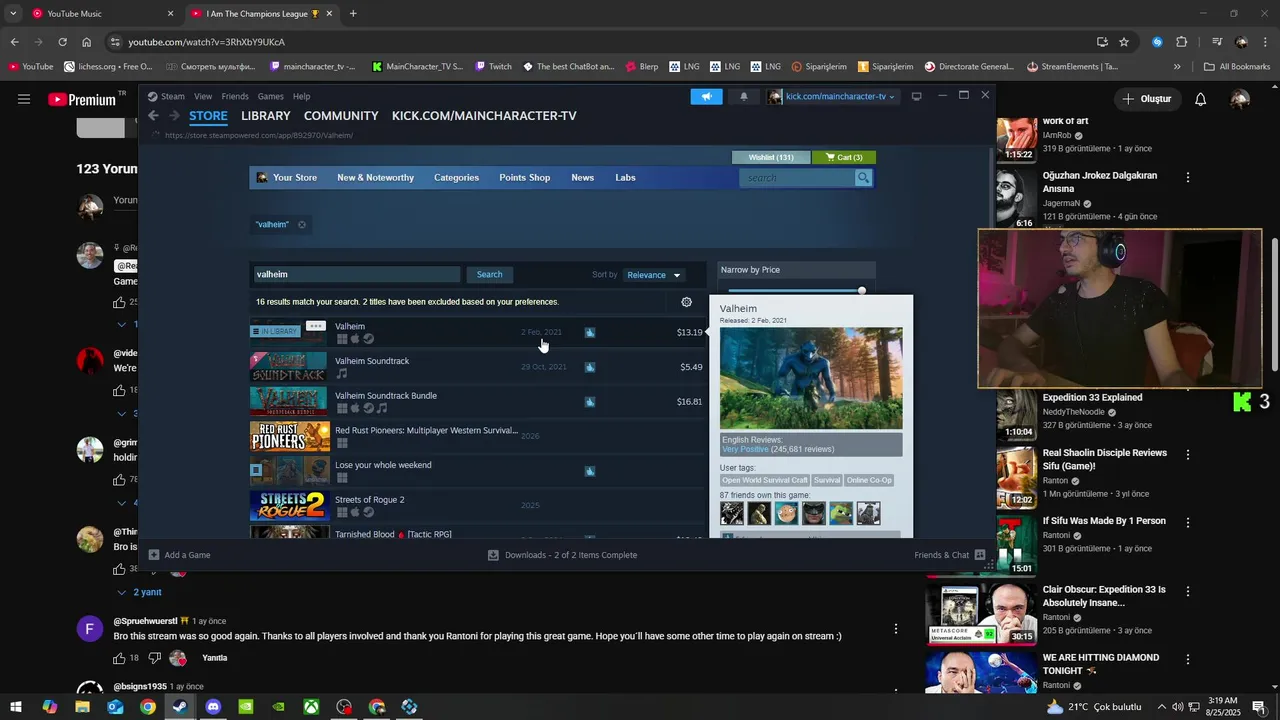The width and height of the screenshot is (1280, 720).
Task: Remove the "valheim" search tag
Action: tap(302, 225)
